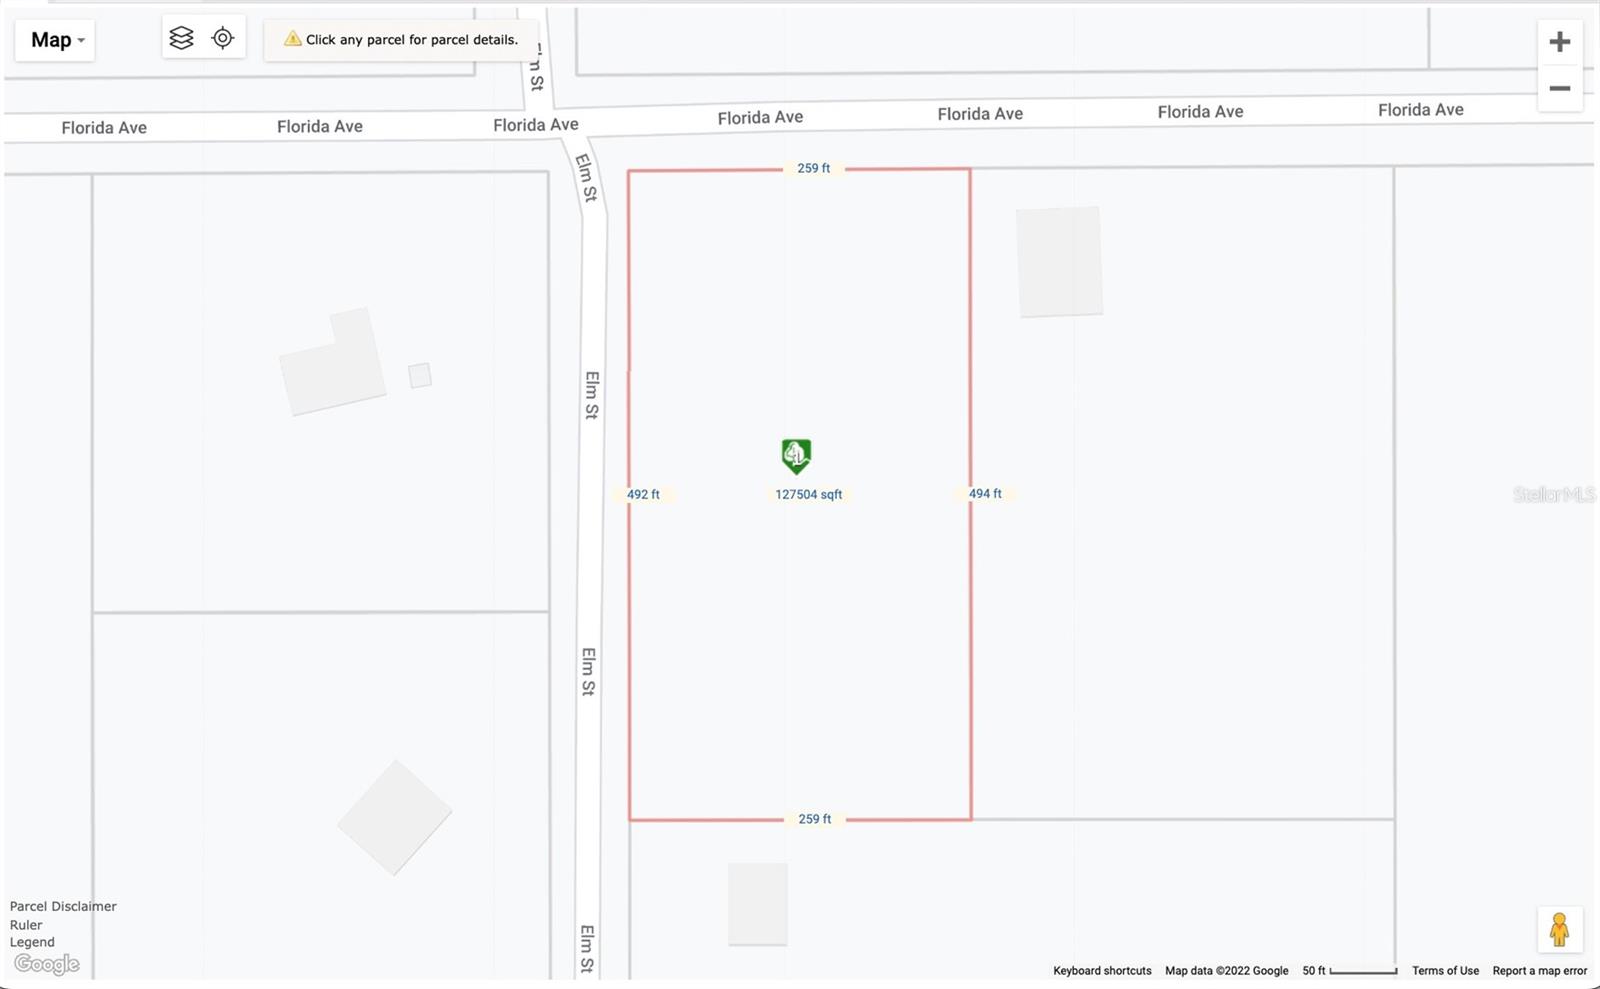
Task: Open the Parcel Disclaimer link
Action: tap(63, 906)
